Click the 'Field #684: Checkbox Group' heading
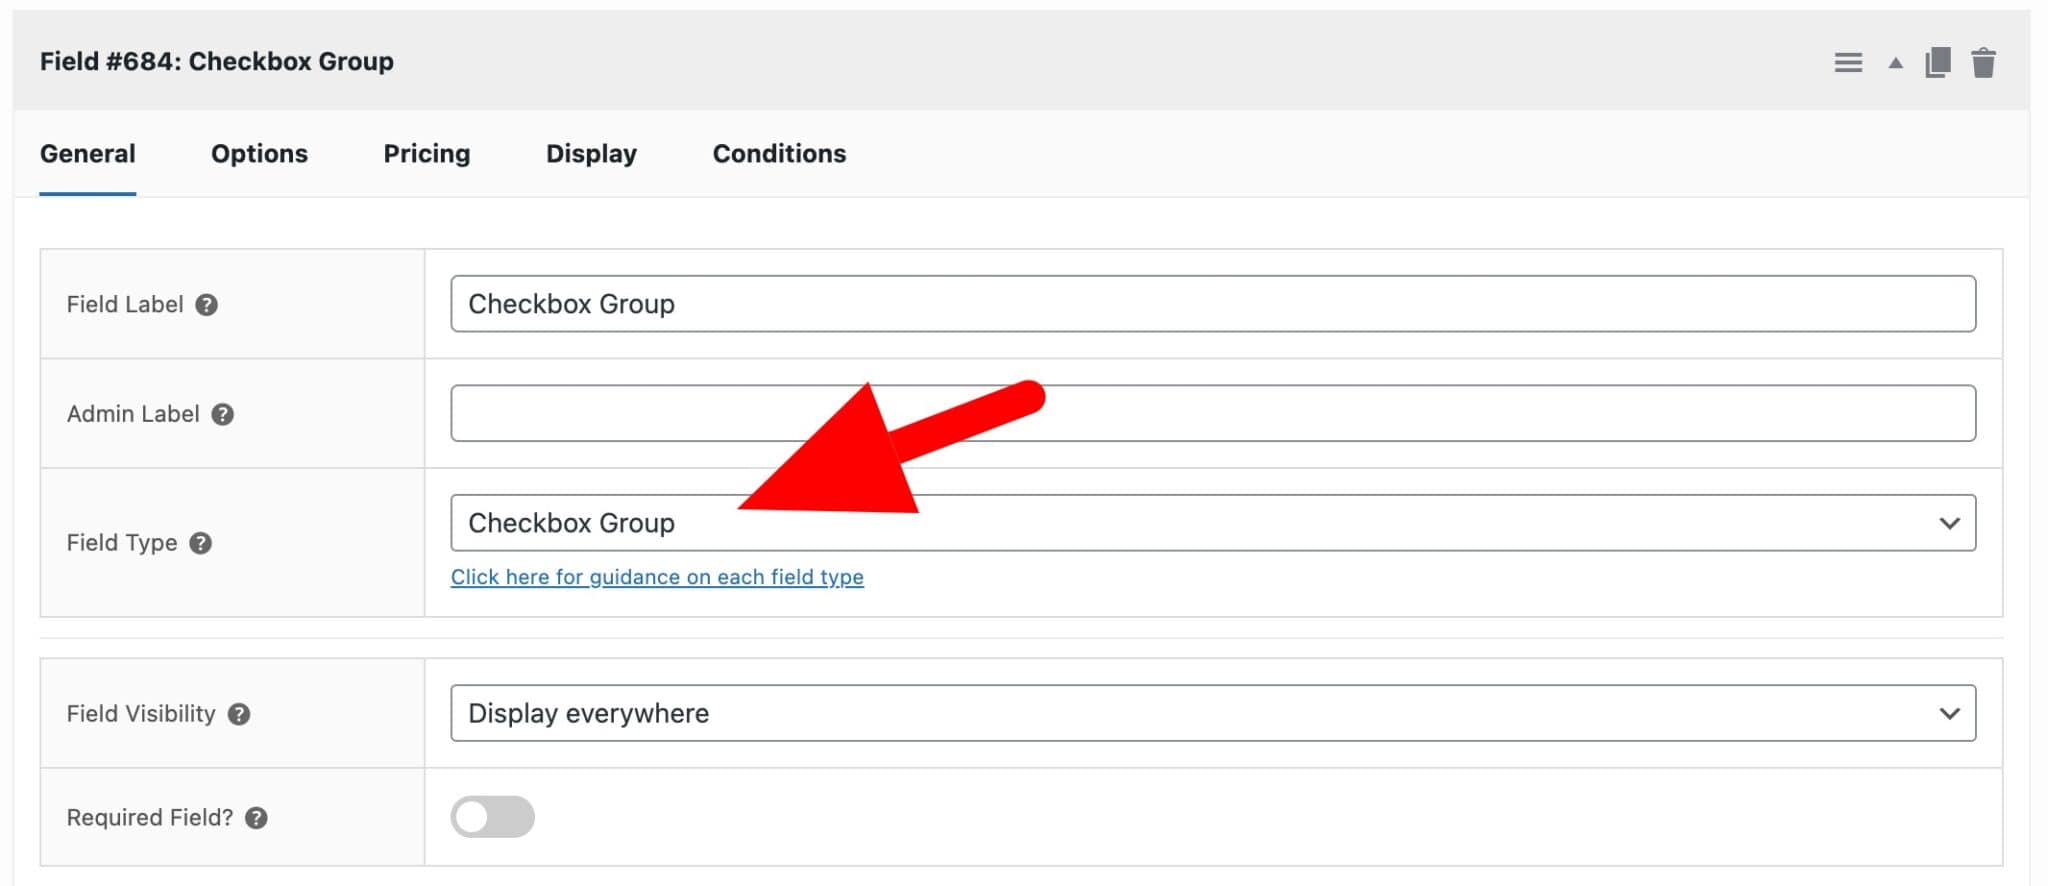Image resolution: width=2048 pixels, height=886 pixels. point(217,62)
